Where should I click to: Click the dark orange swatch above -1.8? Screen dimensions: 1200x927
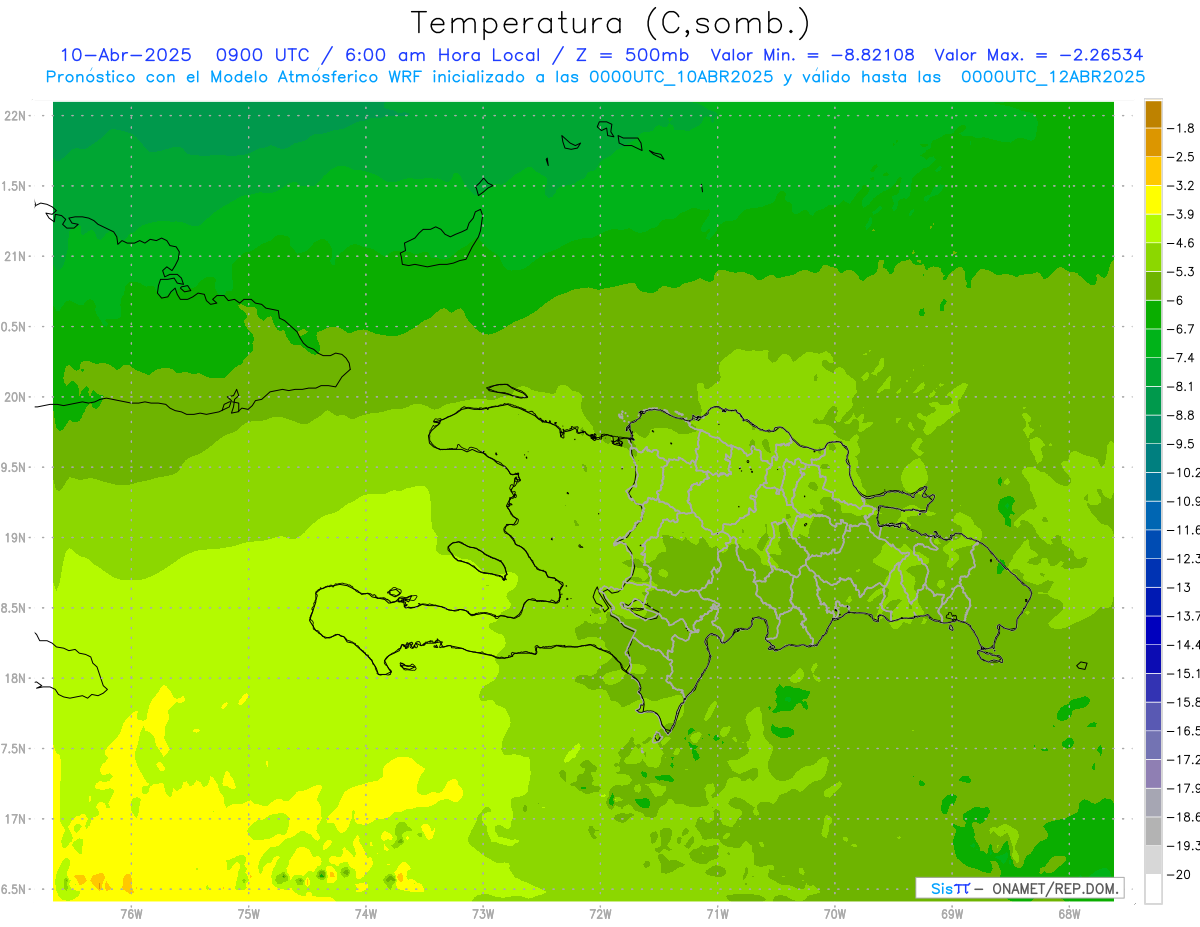click(1154, 114)
